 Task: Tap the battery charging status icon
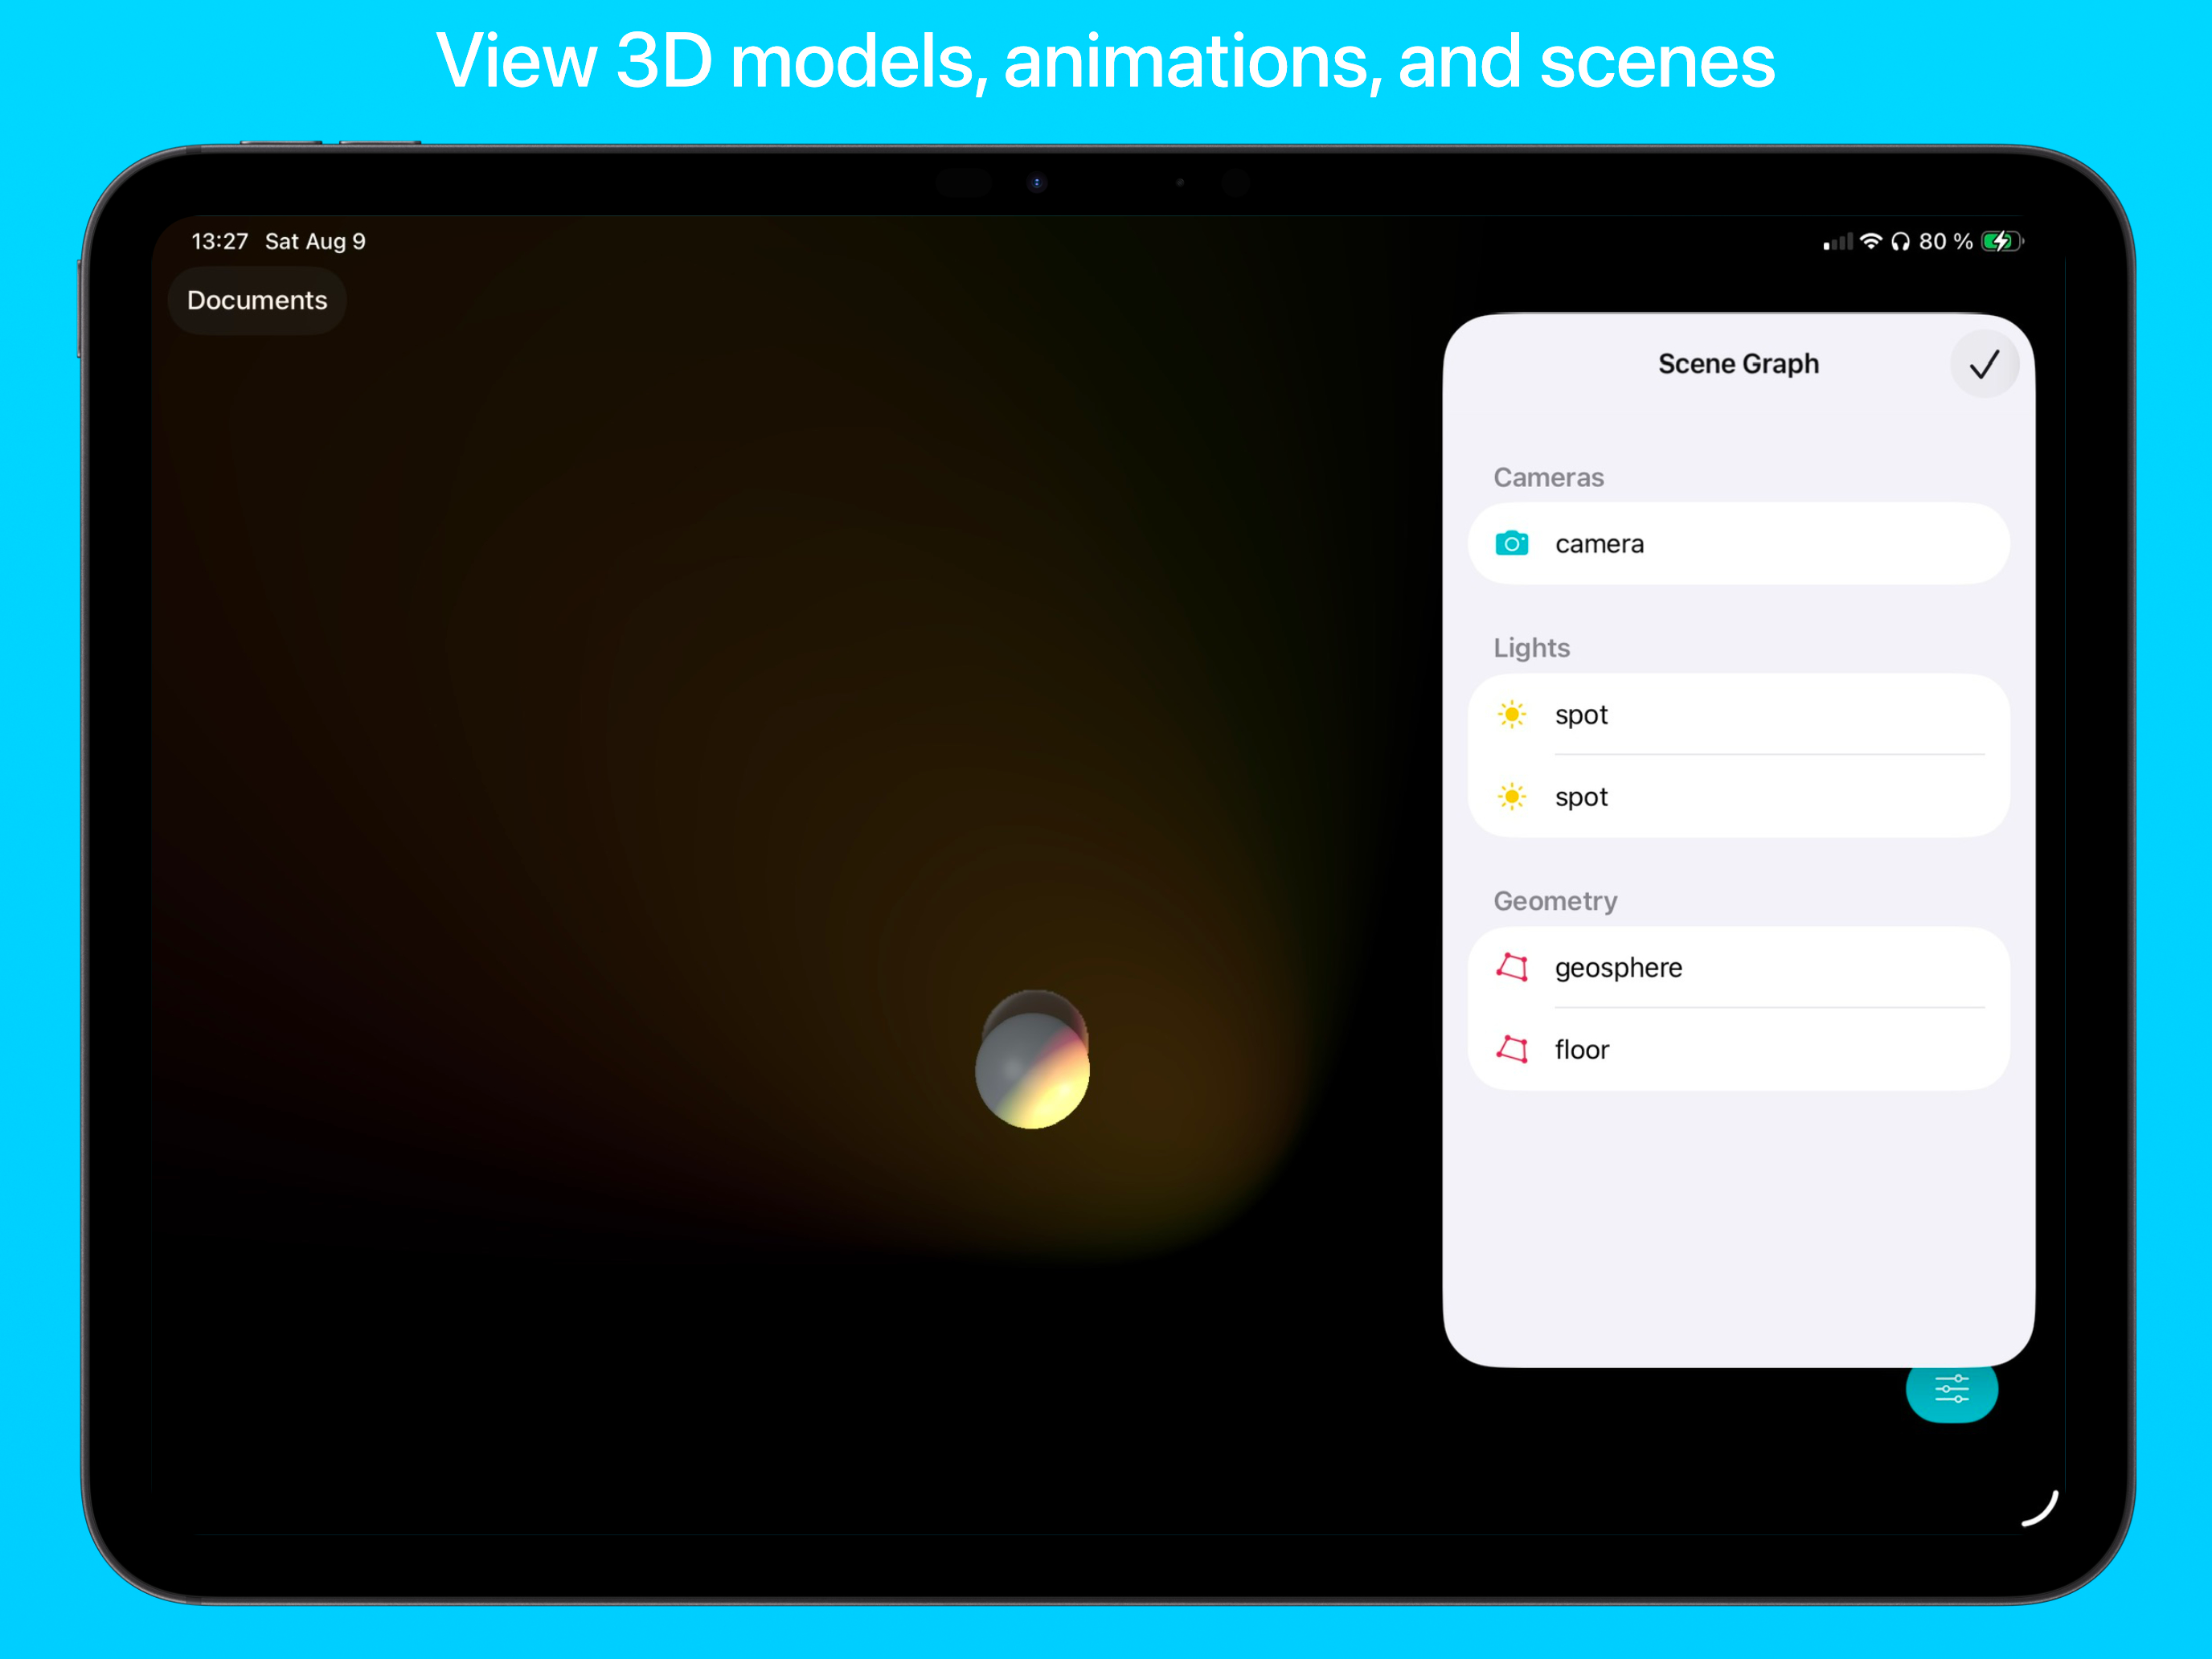coord(2001,241)
